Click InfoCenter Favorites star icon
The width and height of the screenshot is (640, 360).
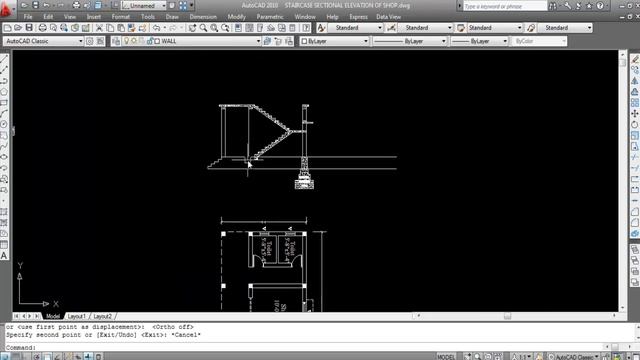point(589,6)
